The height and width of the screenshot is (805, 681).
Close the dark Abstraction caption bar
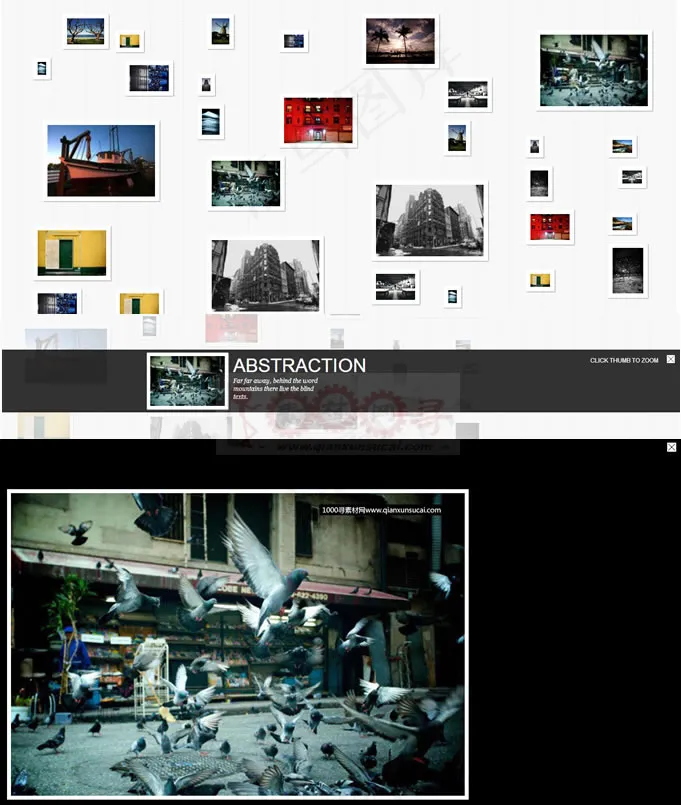671,359
